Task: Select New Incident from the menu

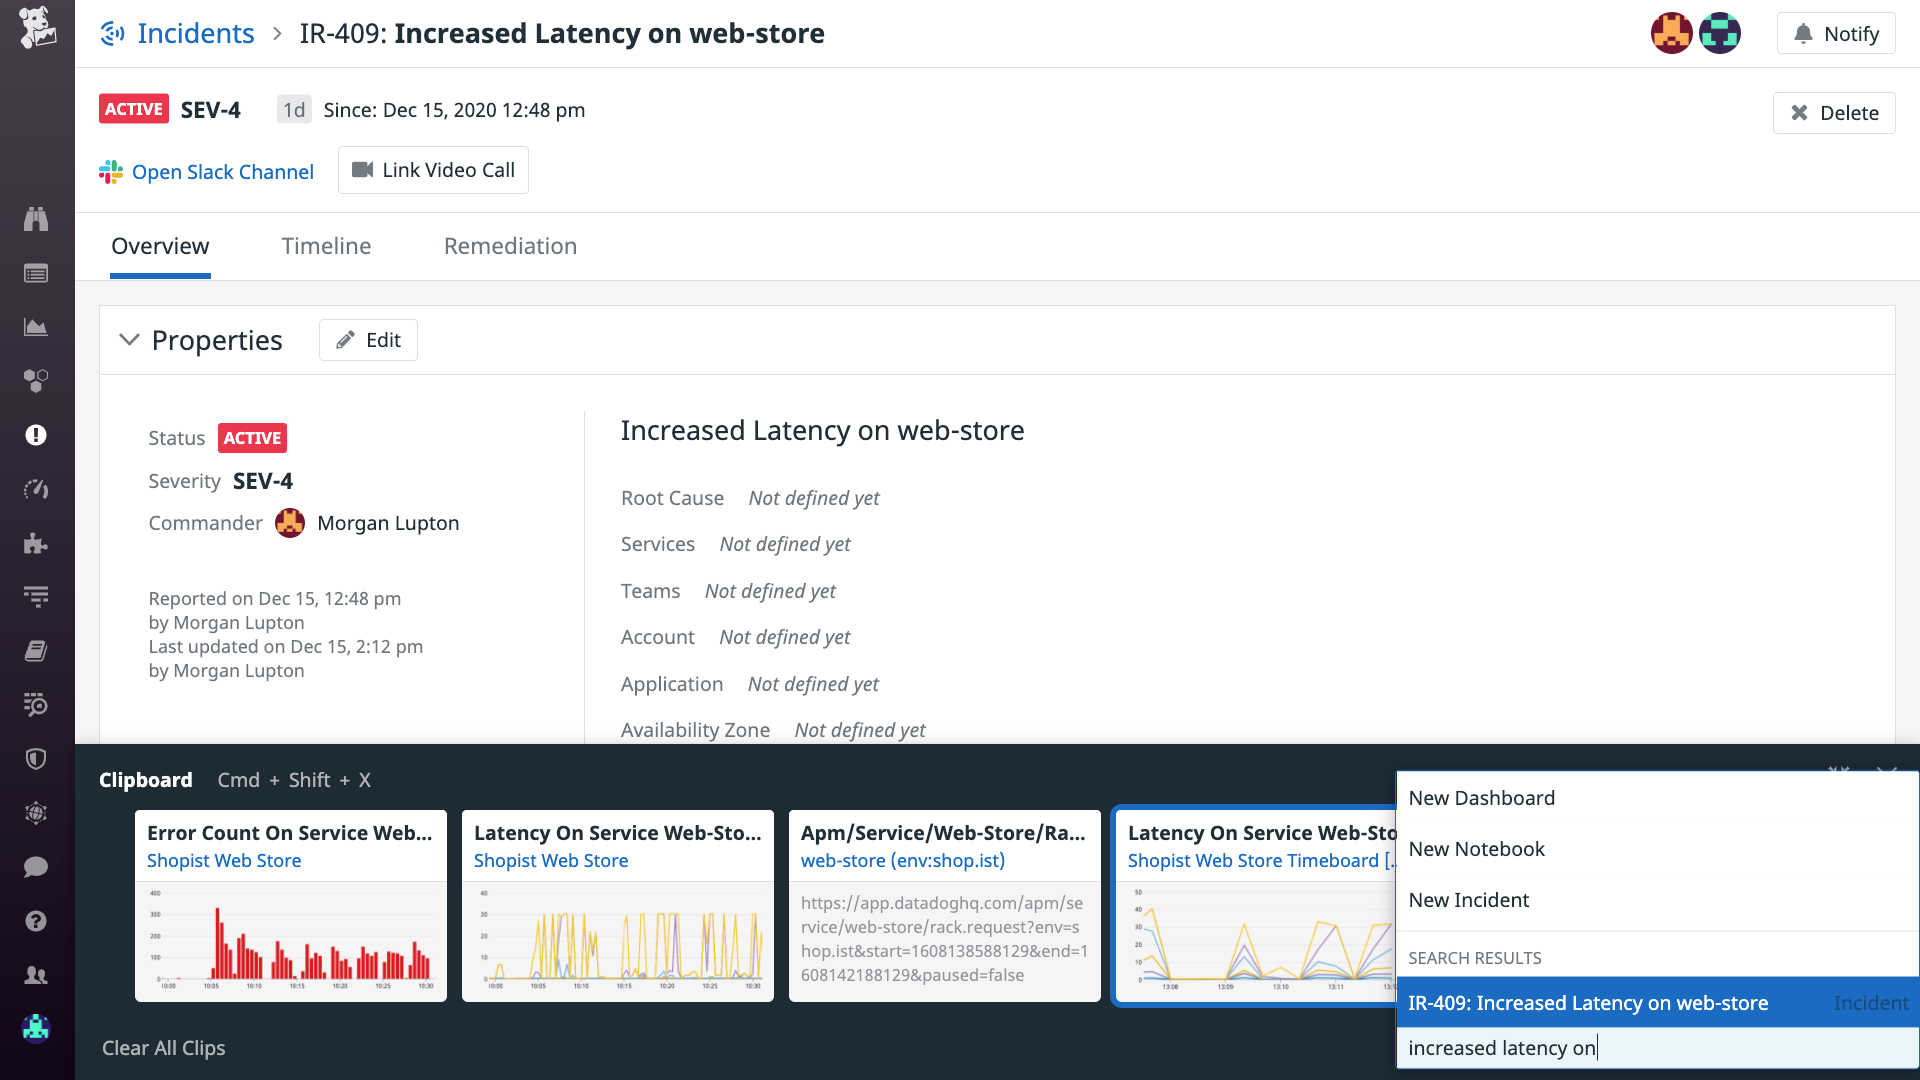Action: point(1468,899)
